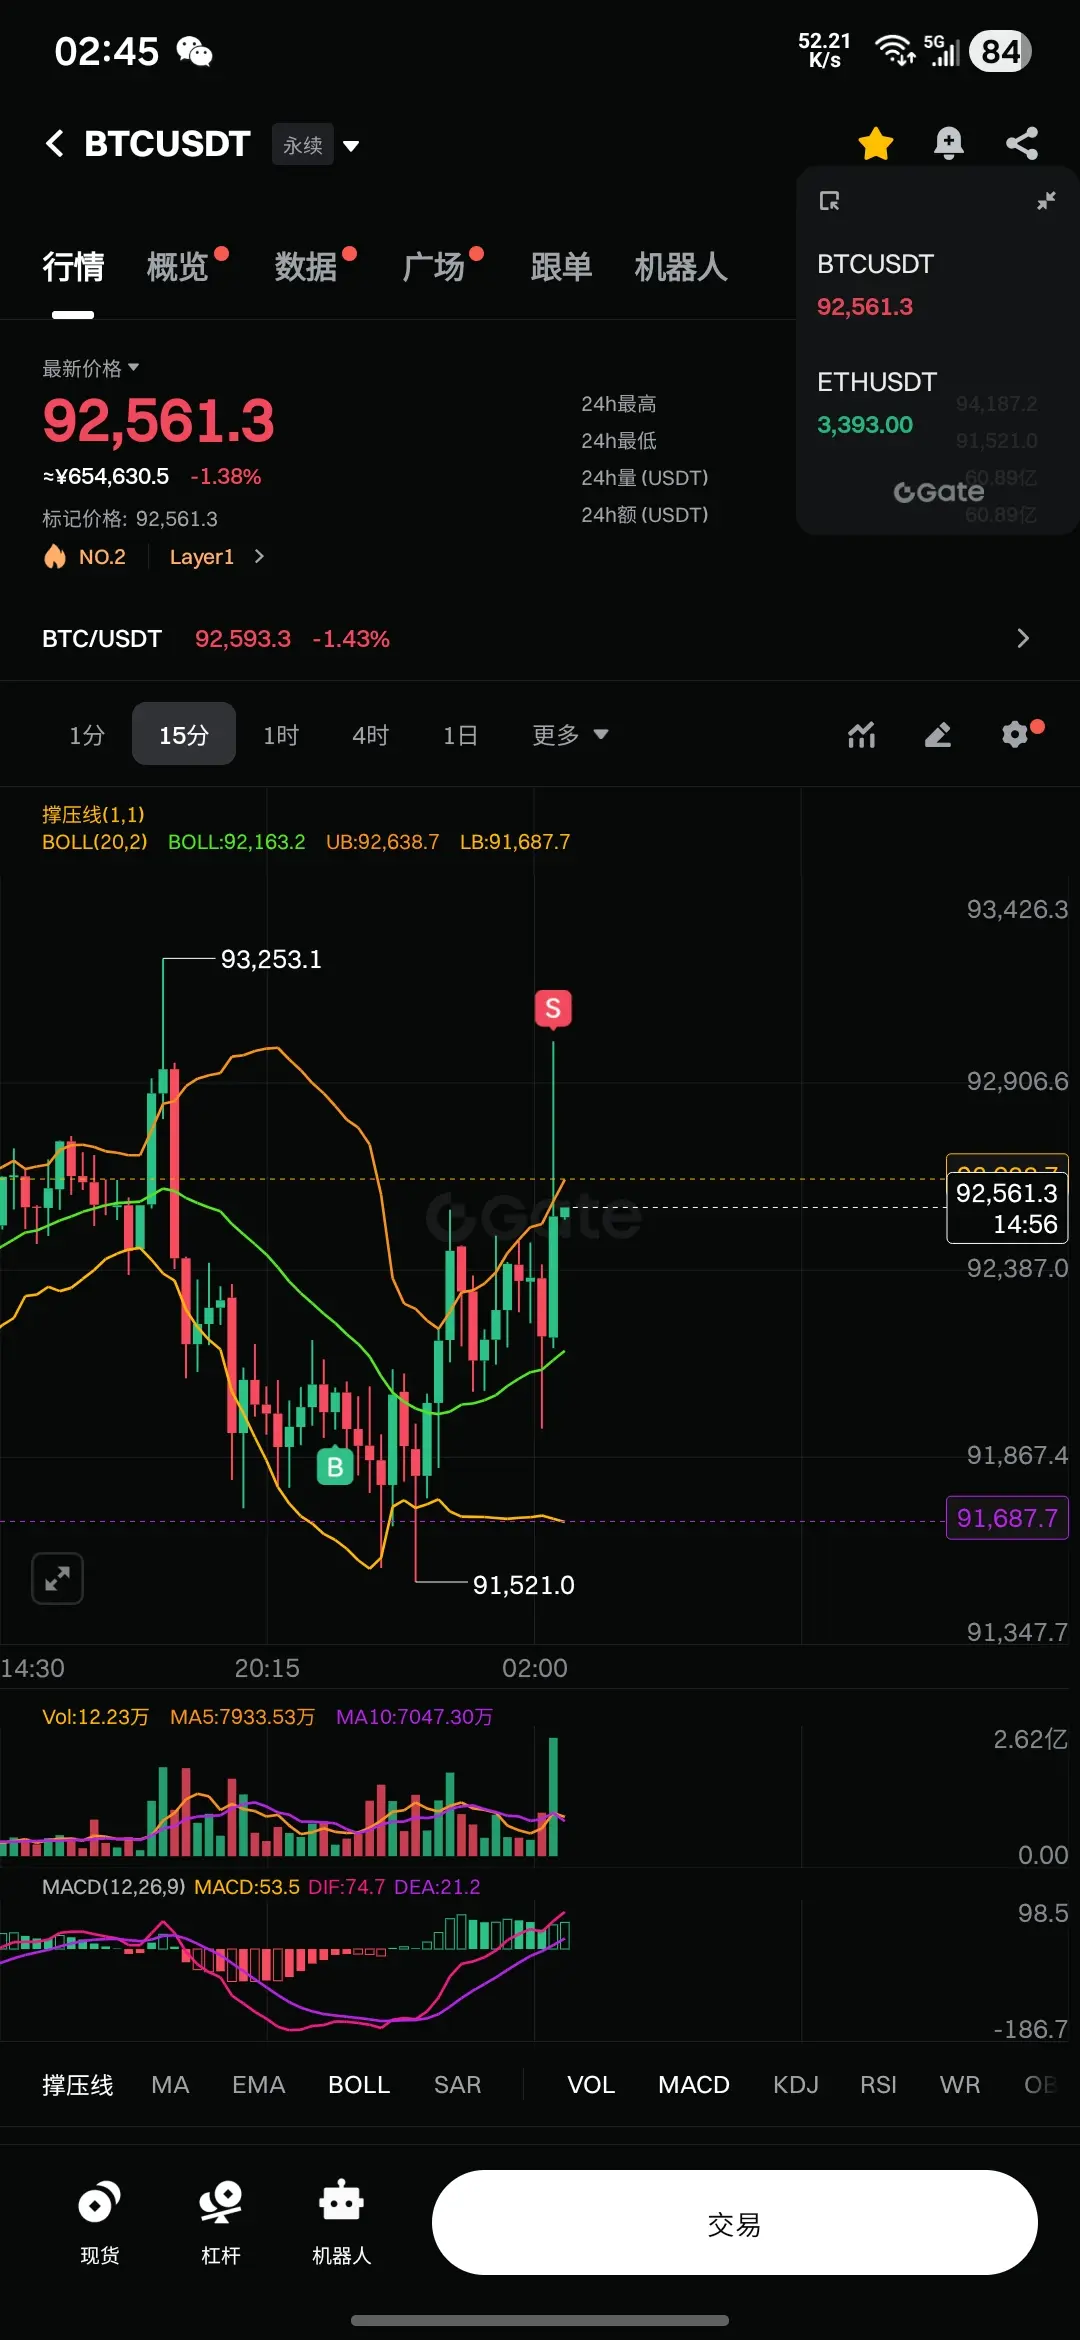Toggle SAR indicator

coord(457,2085)
